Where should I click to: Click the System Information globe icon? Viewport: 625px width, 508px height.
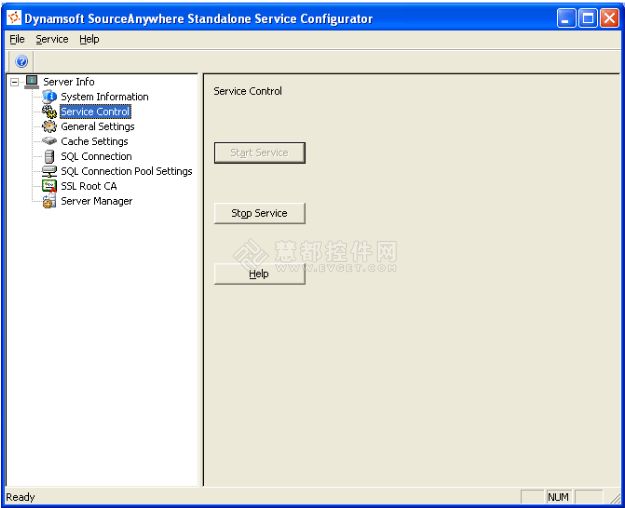coord(49,96)
